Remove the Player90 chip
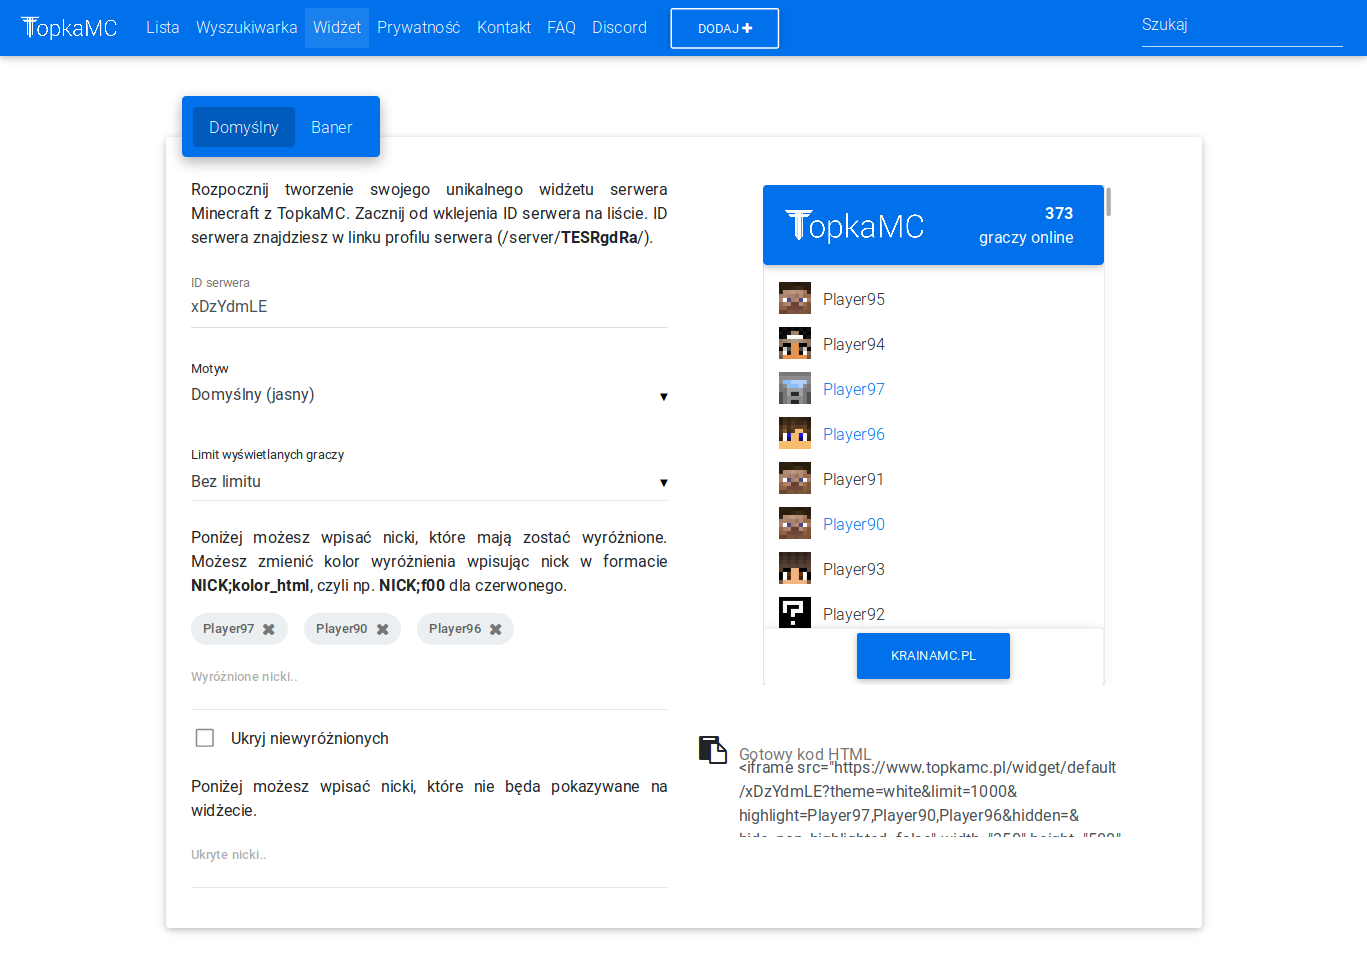 (x=382, y=629)
